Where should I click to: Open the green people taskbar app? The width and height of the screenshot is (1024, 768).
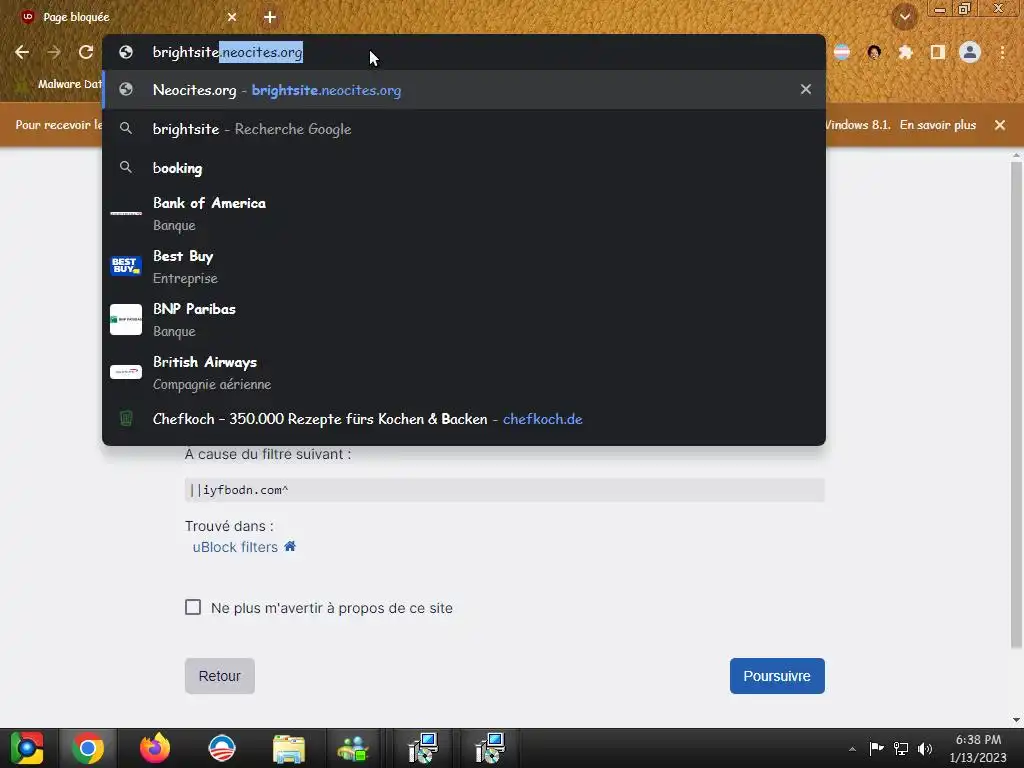coord(353,748)
